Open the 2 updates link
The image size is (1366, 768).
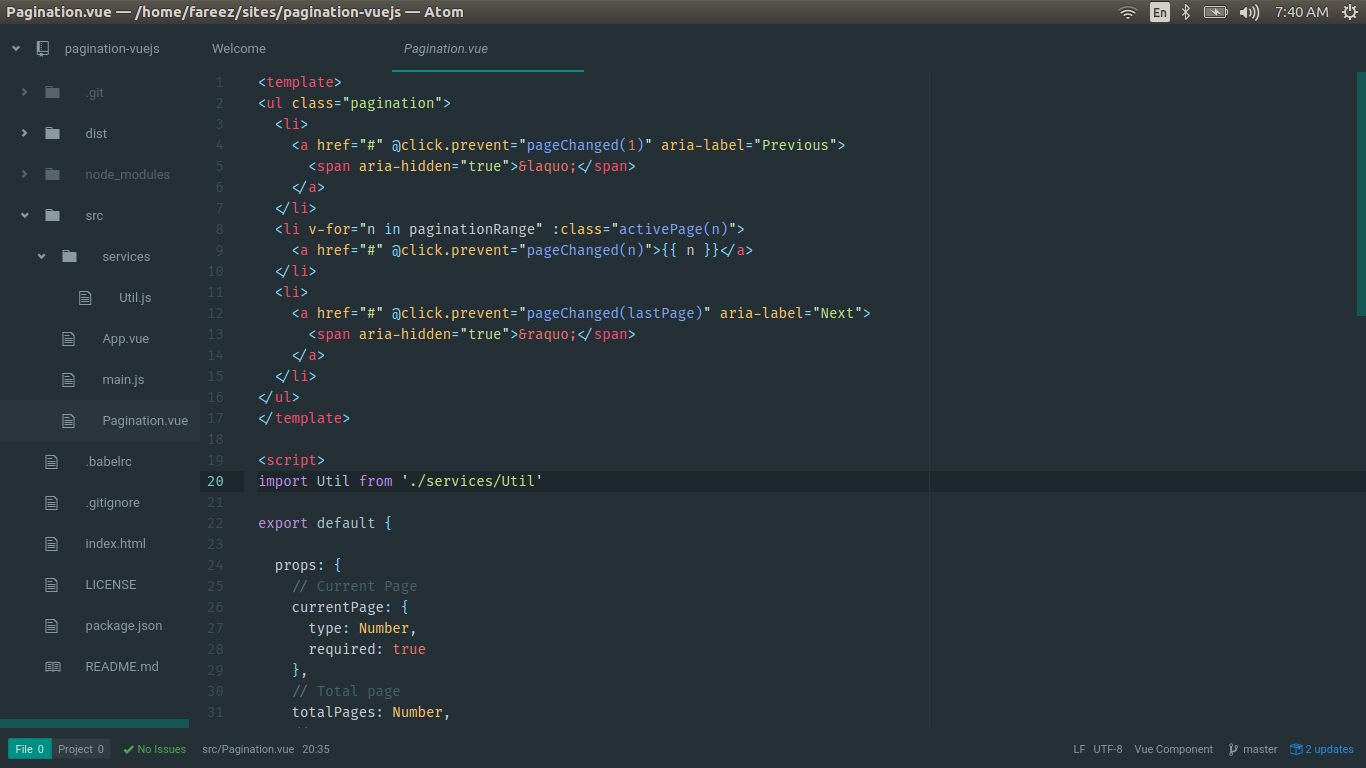pyautogui.click(x=1329, y=749)
